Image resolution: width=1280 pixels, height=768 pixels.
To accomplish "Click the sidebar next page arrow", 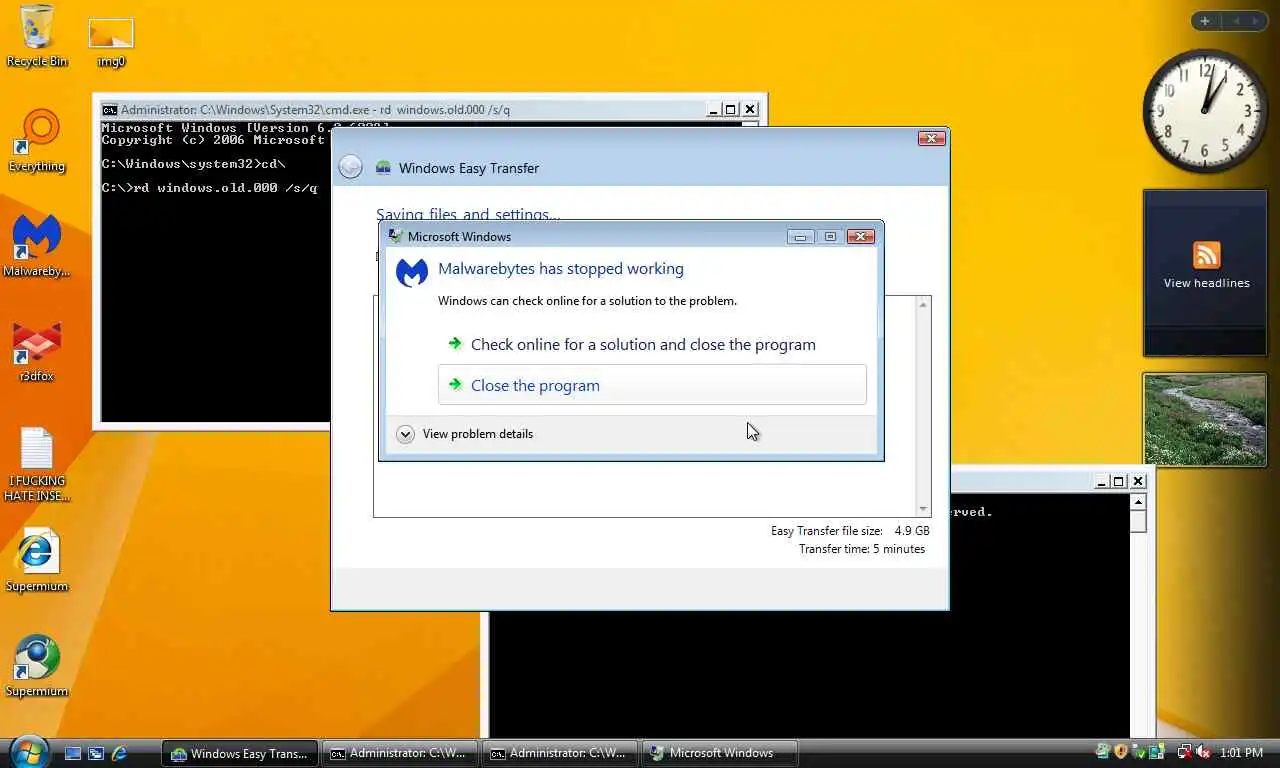I will tap(1256, 21).
